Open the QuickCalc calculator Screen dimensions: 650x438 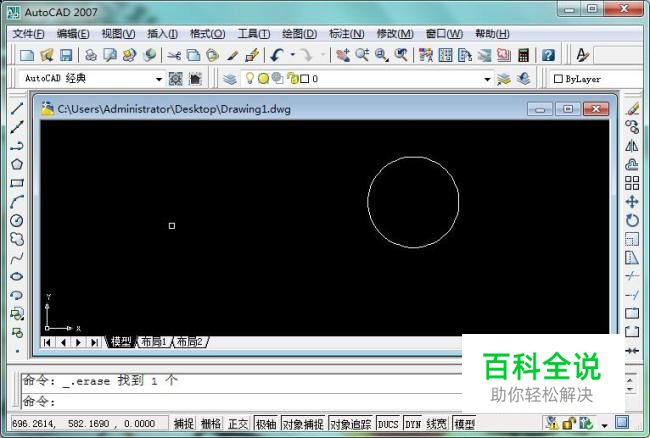coord(524,55)
